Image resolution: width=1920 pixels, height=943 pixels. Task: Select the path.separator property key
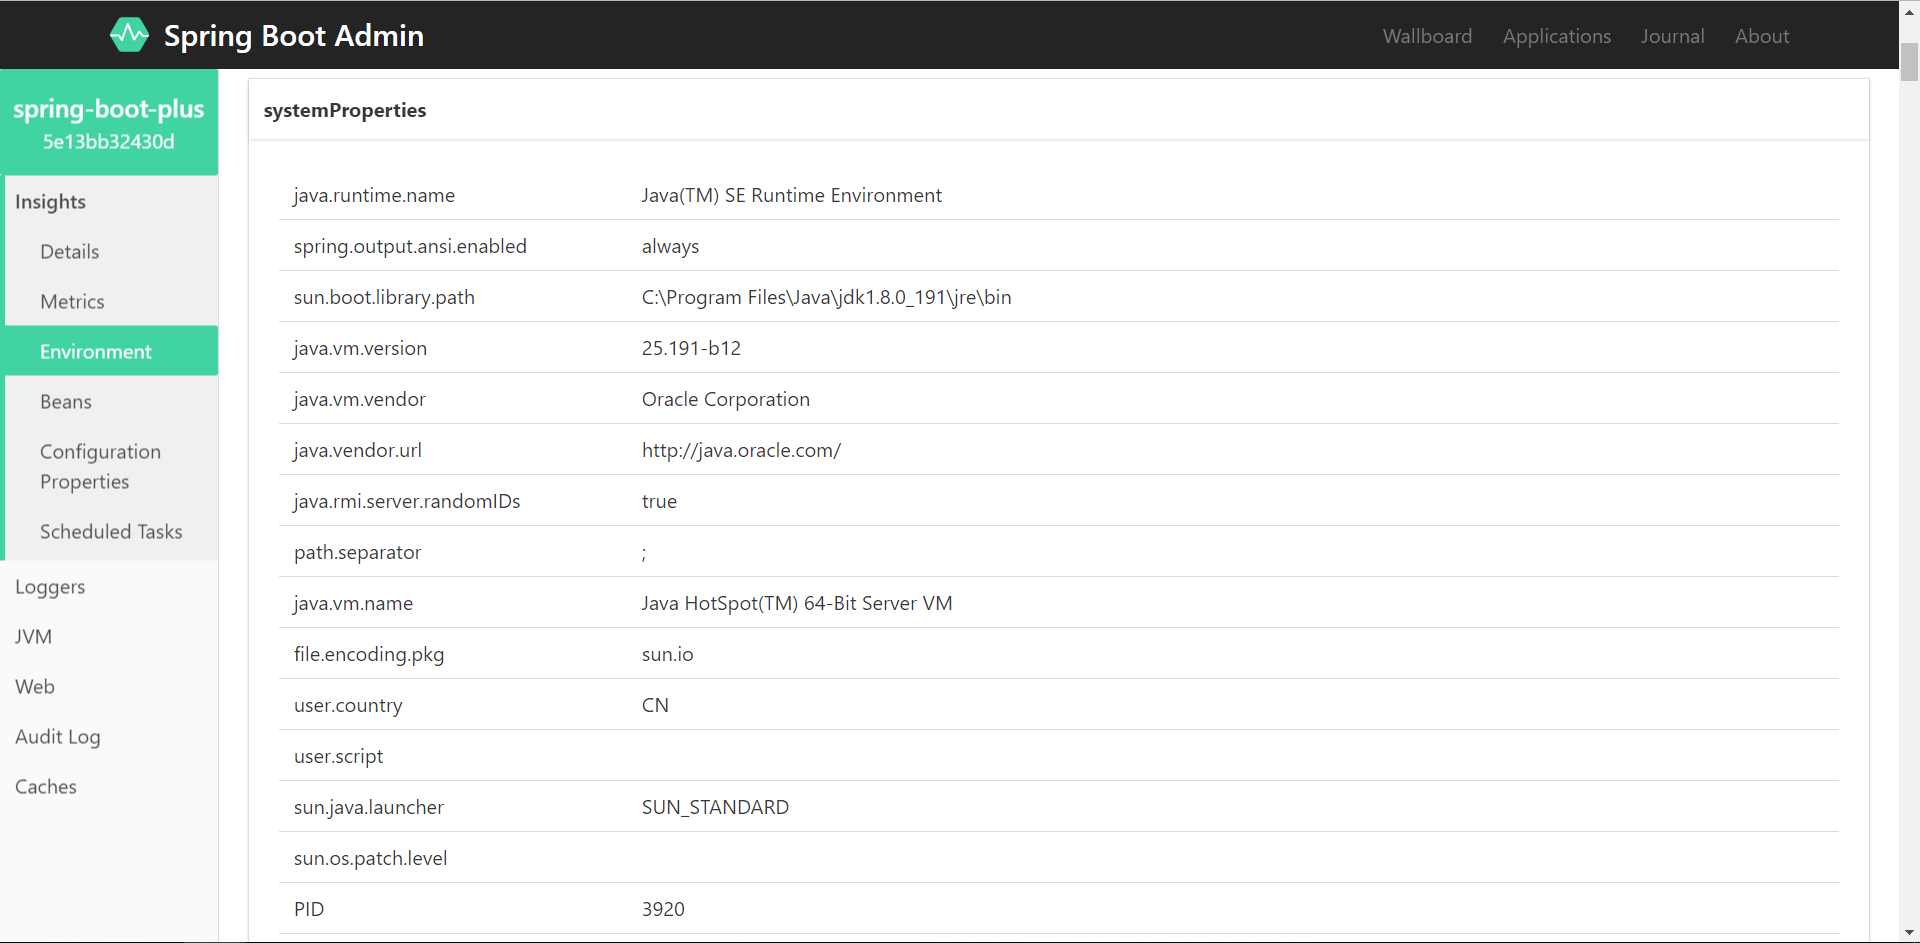point(357,552)
